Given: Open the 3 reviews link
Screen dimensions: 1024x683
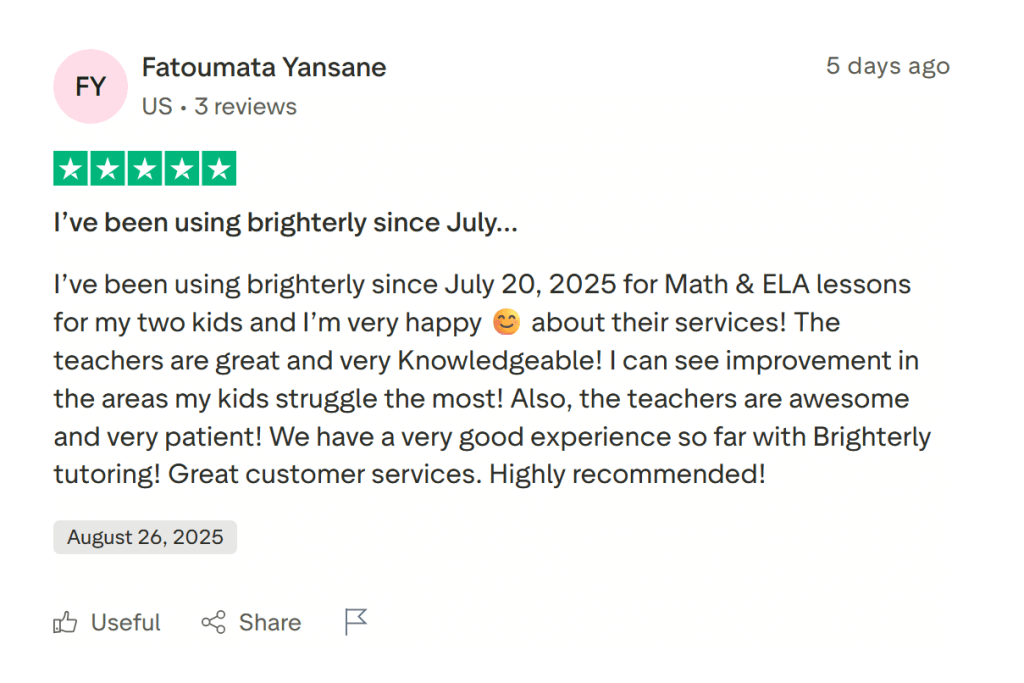Looking at the screenshot, I should (x=245, y=106).
